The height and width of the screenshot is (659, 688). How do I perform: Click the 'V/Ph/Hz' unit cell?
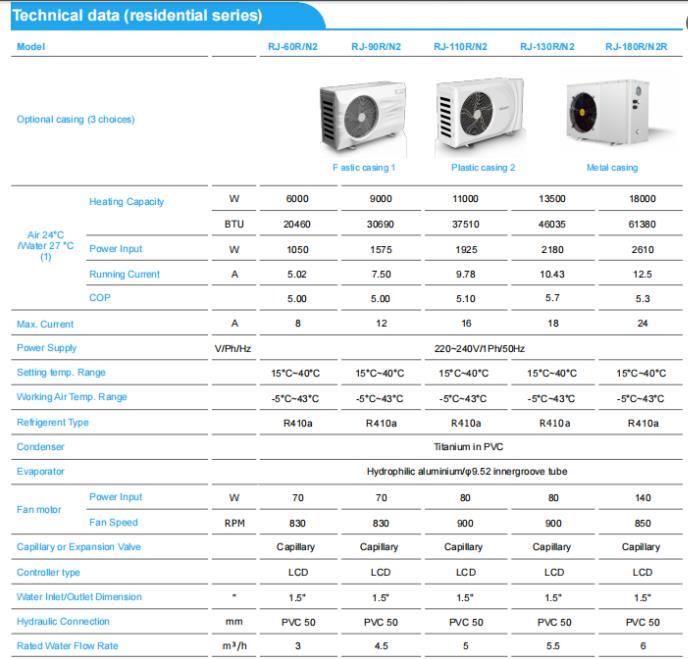click(233, 349)
